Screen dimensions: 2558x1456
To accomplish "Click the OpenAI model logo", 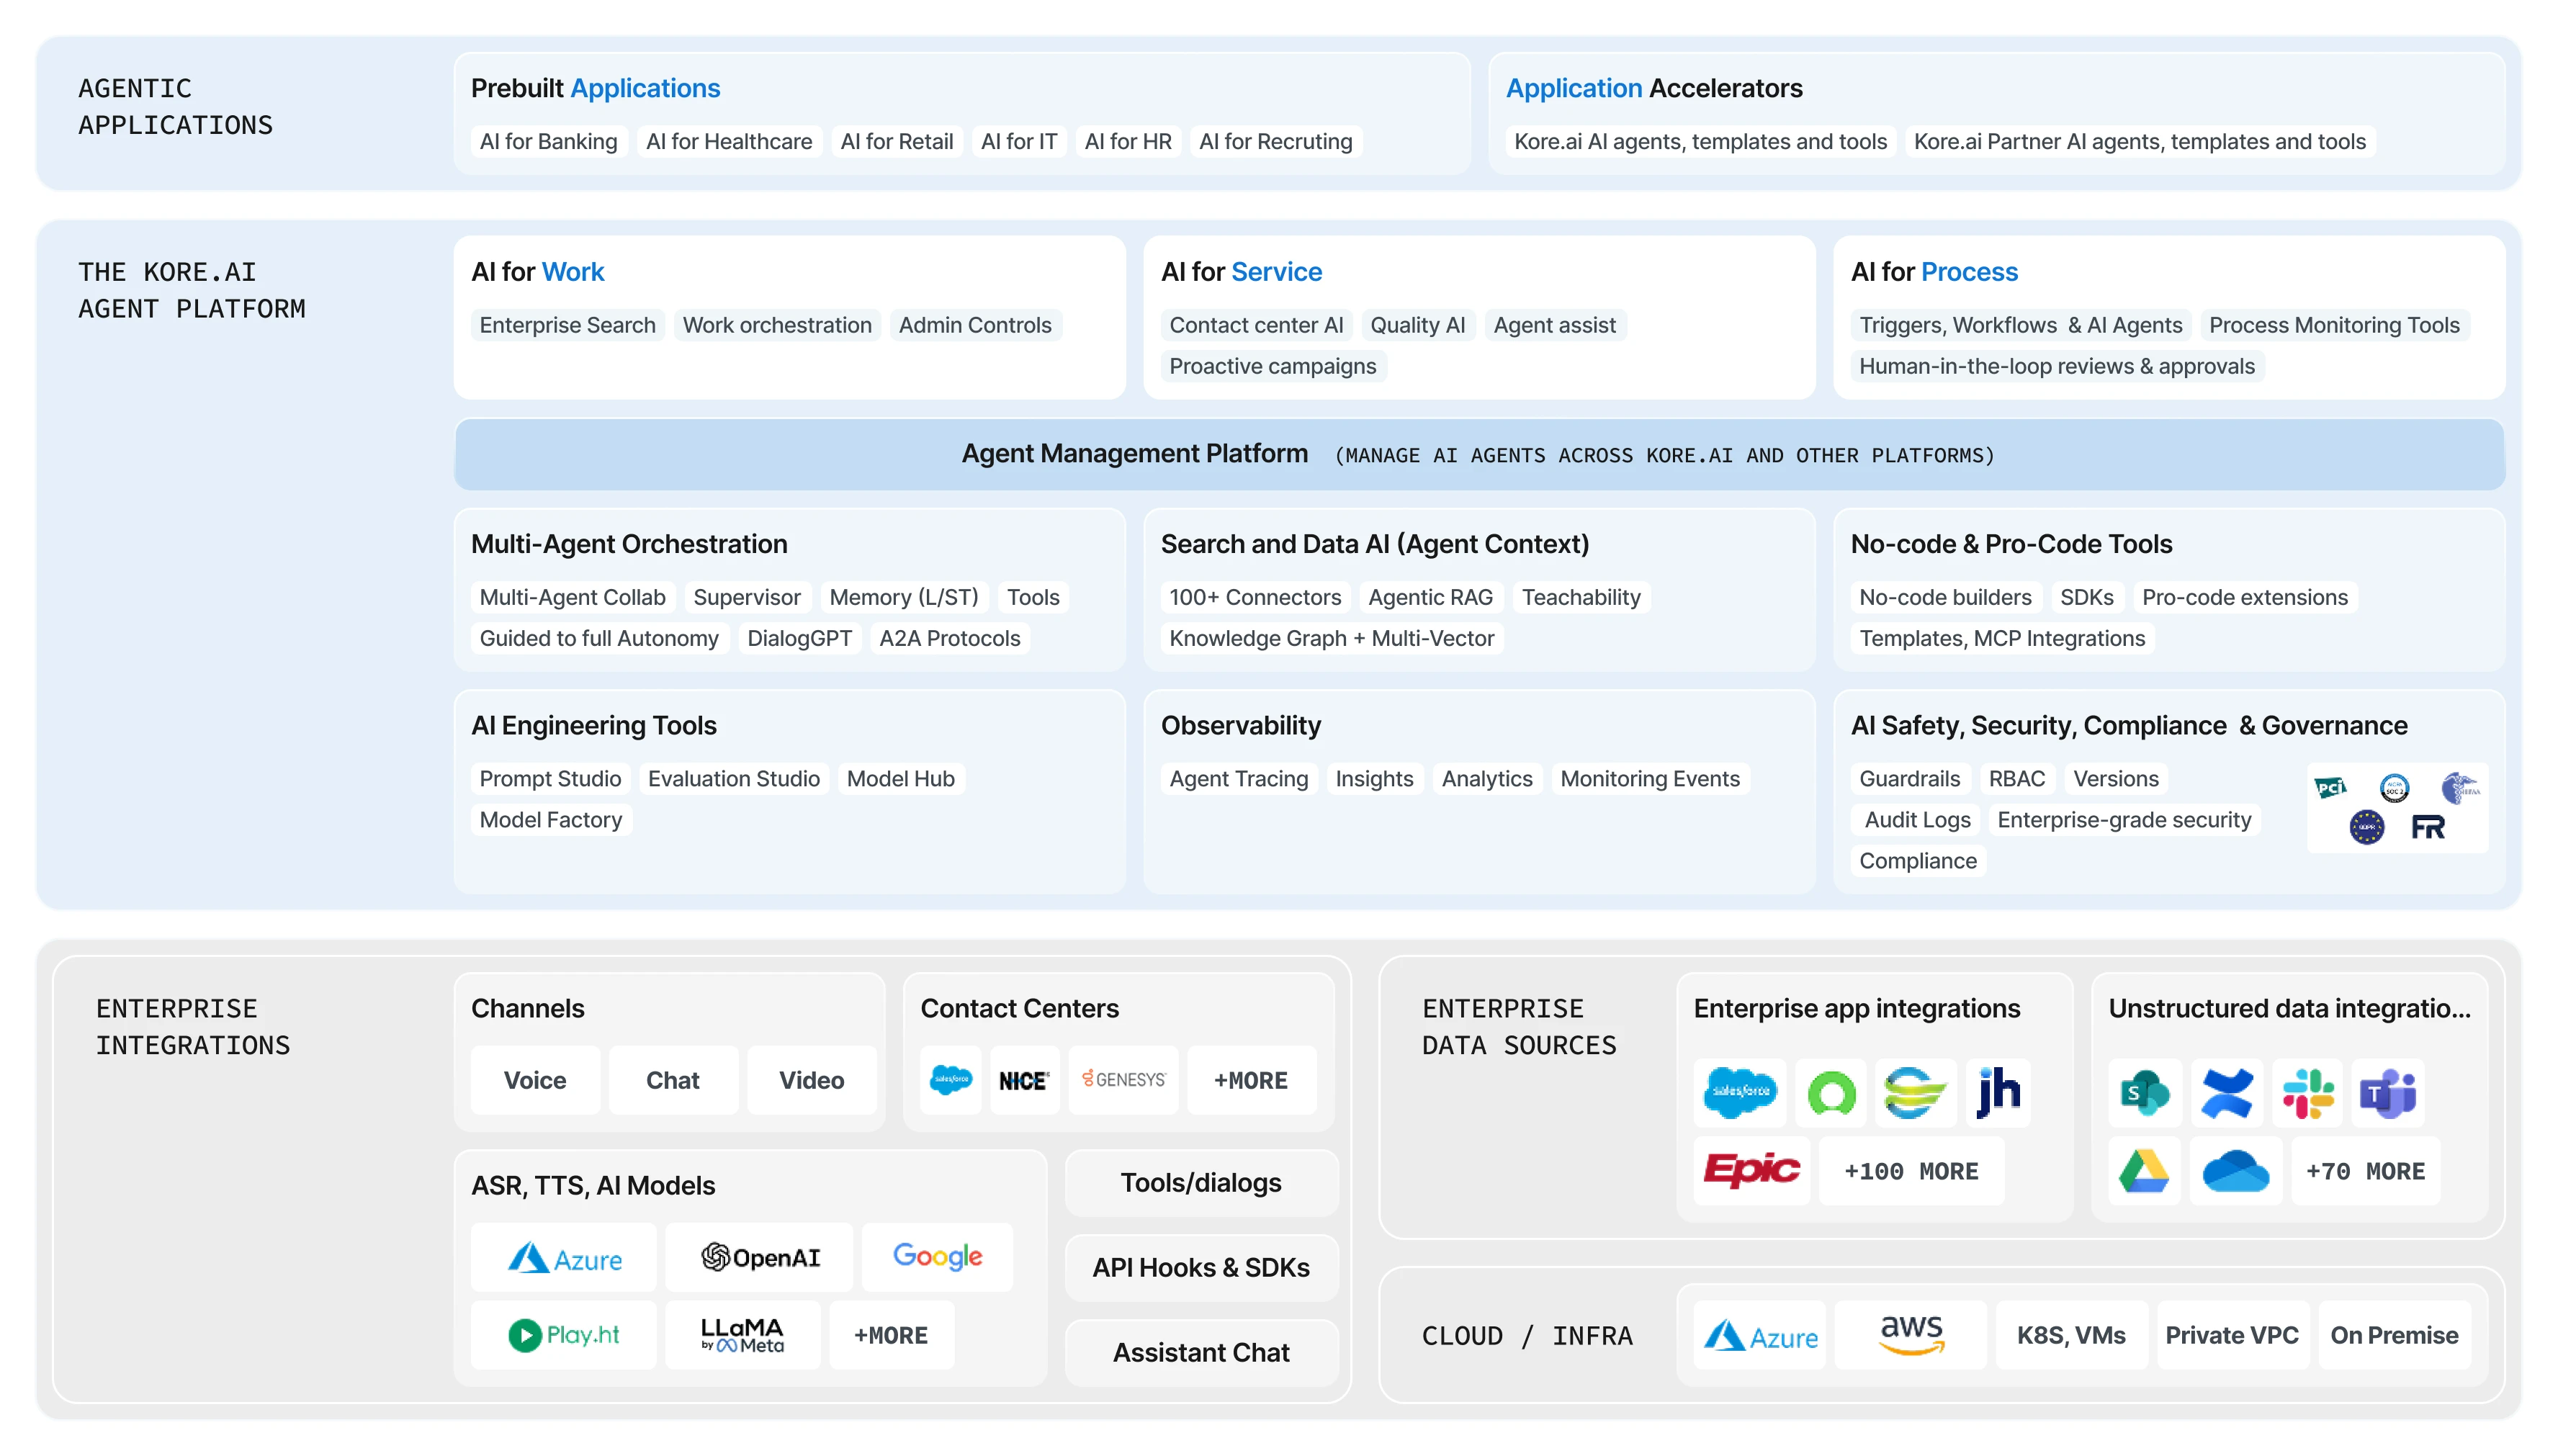I will (x=759, y=1257).
